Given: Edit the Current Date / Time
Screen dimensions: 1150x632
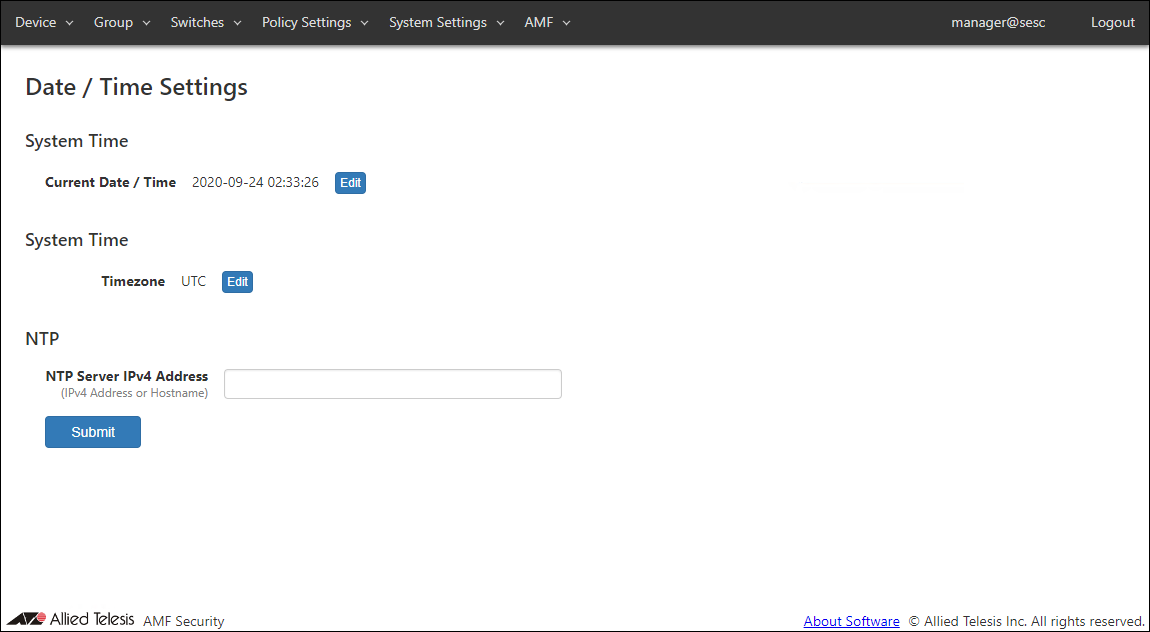Looking at the screenshot, I should pyautogui.click(x=350, y=183).
